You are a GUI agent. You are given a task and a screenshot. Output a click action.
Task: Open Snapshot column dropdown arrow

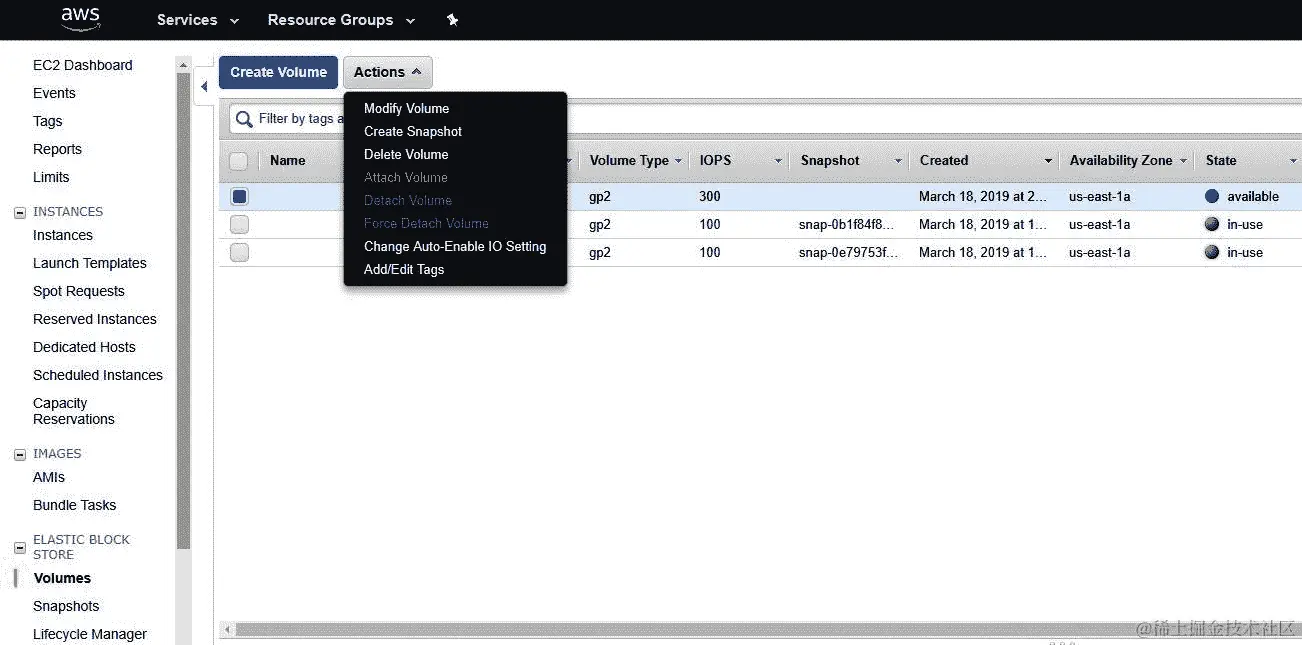[898, 161]
